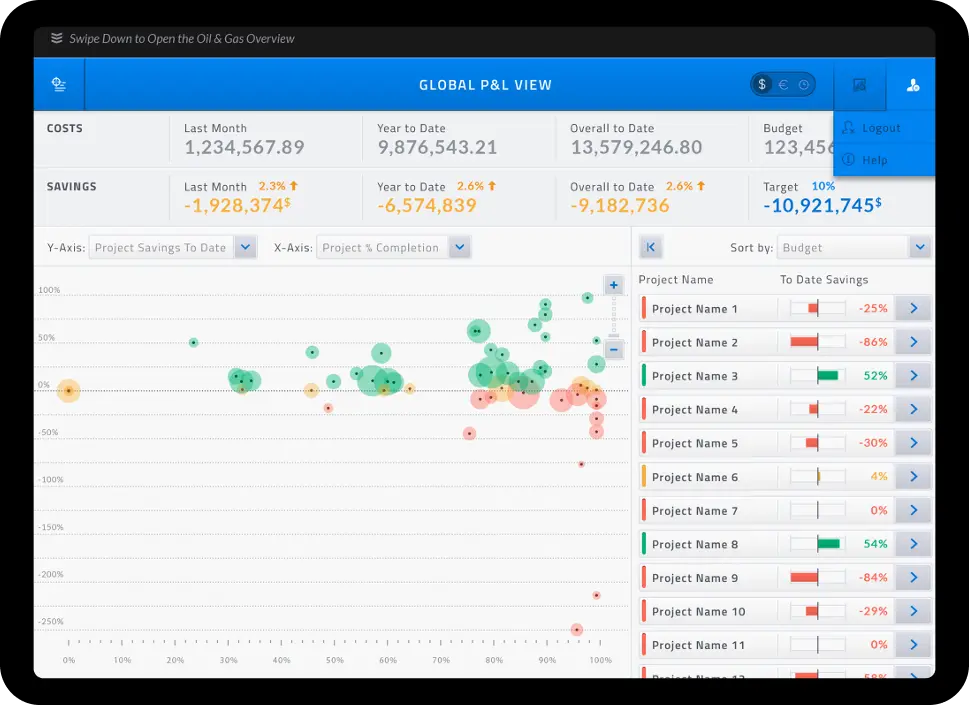Open the user account icon
The image size is (969, 705).
pos(912,85)
